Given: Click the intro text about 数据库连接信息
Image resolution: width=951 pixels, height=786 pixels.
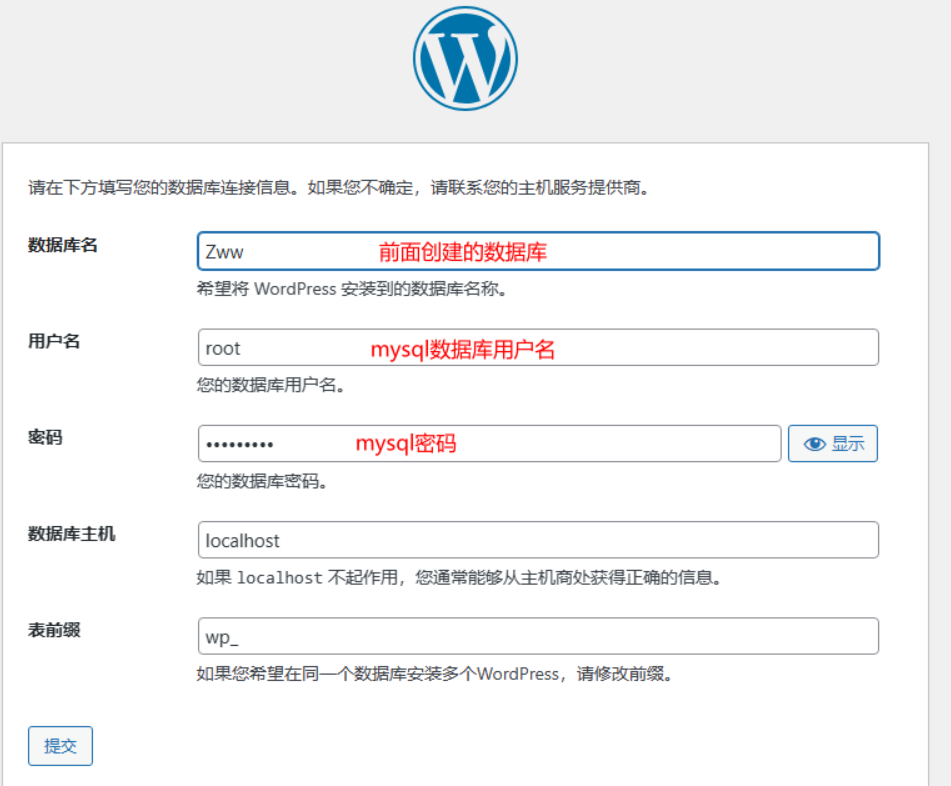Looking at the screenshot, I should click(x=340, y=187).
